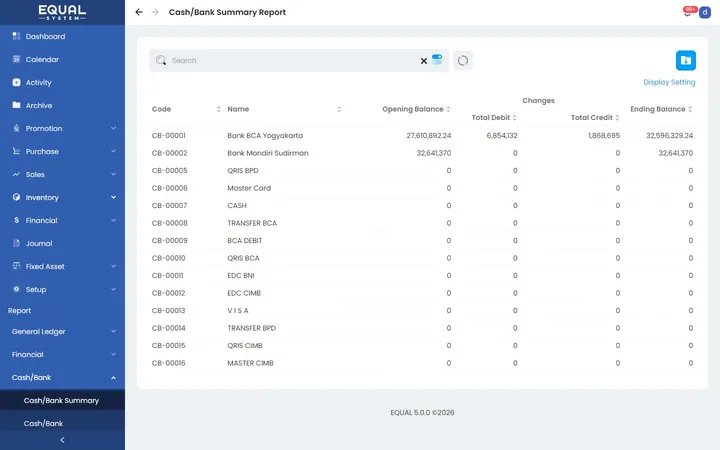Collapse the sidebar with bottom chevron
The image size is (720, 450).
pos(62,440)
